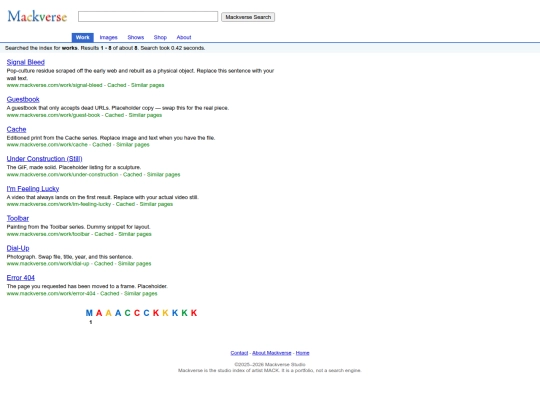The width and height of the screenshot is (540, 405).
Task: Open the Toolbar result
Action: [x=18, y=218]
